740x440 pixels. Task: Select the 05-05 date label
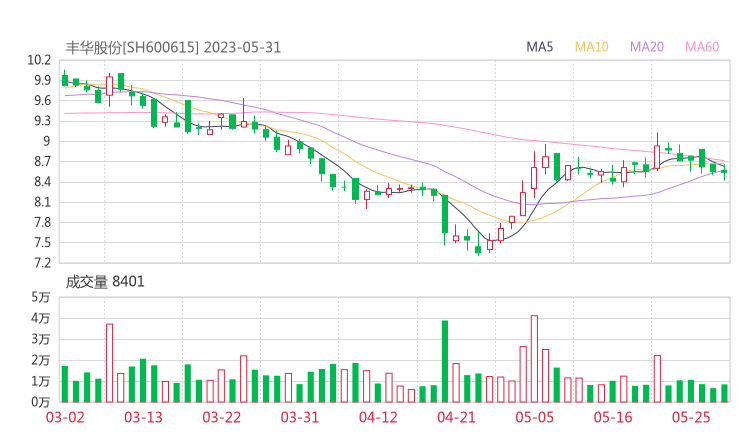(535, 417)
